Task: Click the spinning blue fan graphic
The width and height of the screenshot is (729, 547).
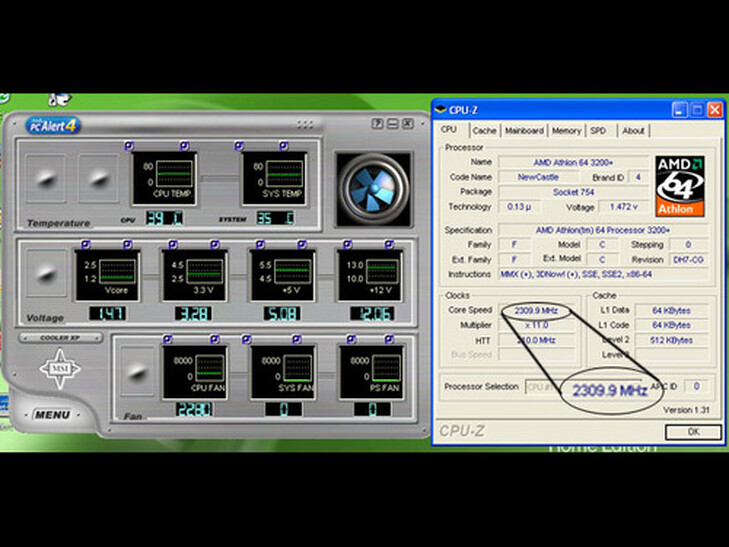Action: [373, 189]
